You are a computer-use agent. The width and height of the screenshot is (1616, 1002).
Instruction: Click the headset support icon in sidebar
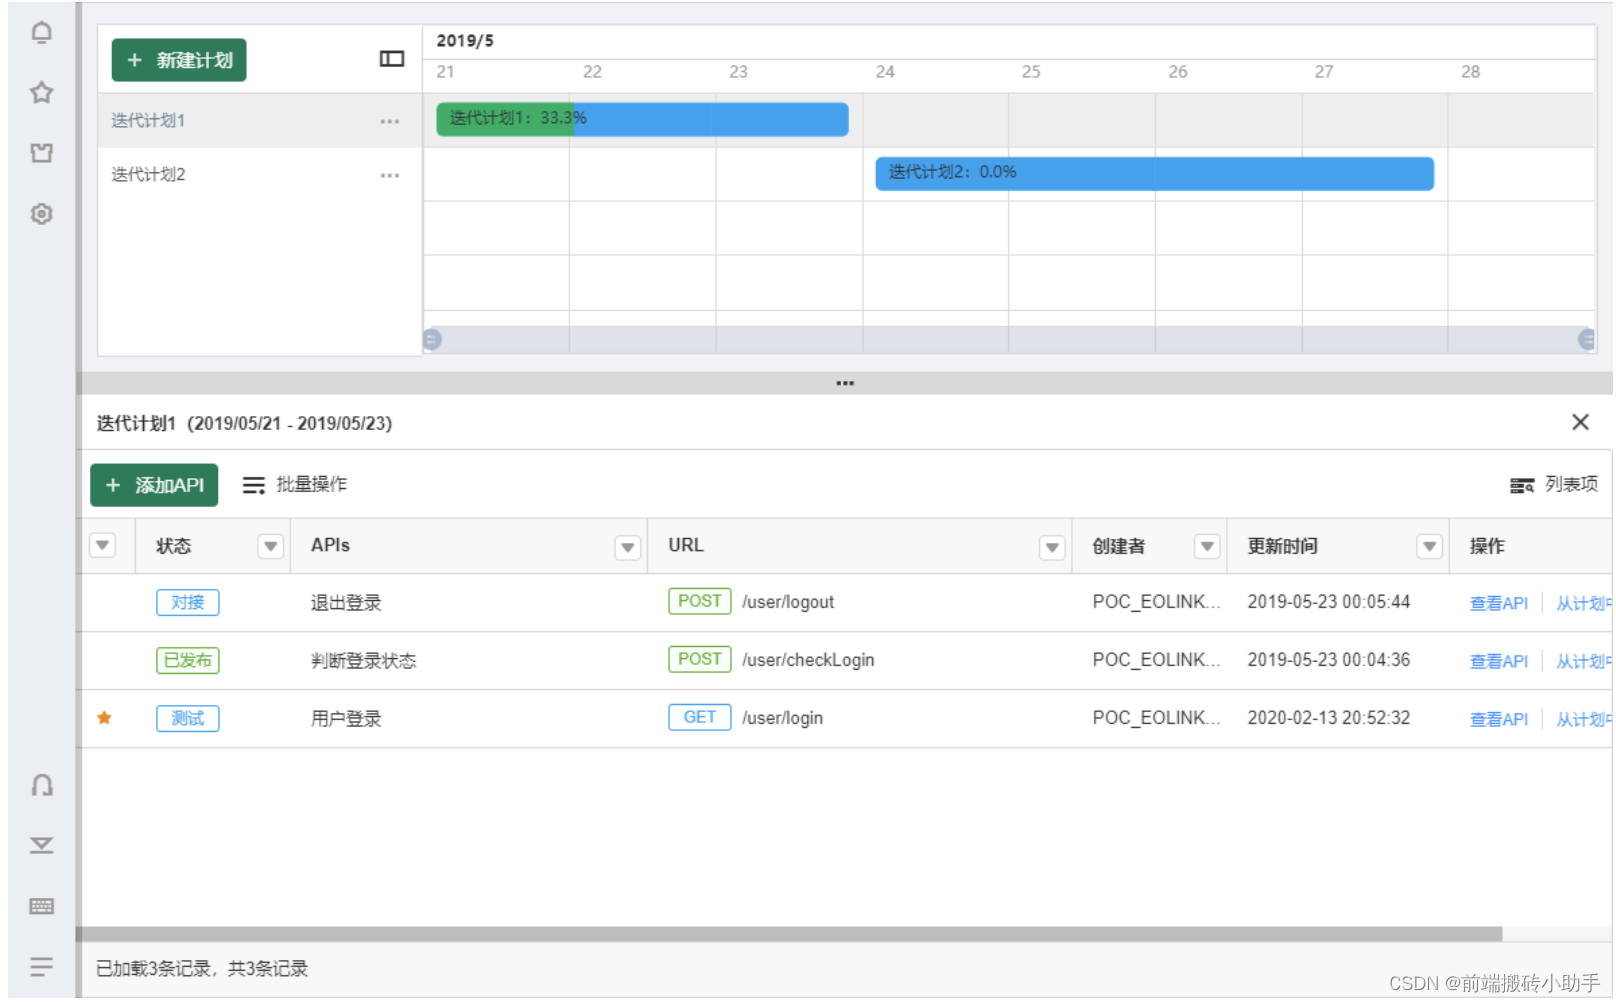[41, 785]
